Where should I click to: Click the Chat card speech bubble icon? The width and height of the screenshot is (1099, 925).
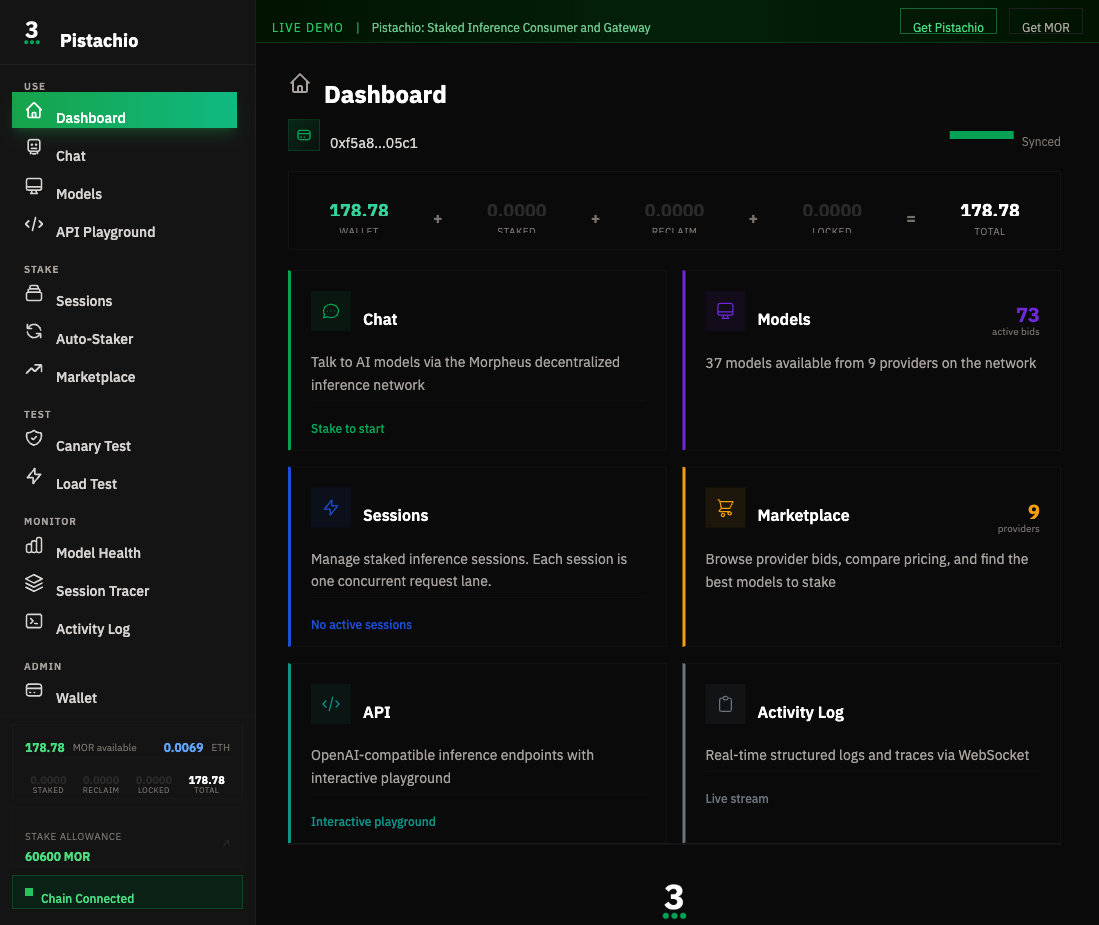[x=331, y=311]
